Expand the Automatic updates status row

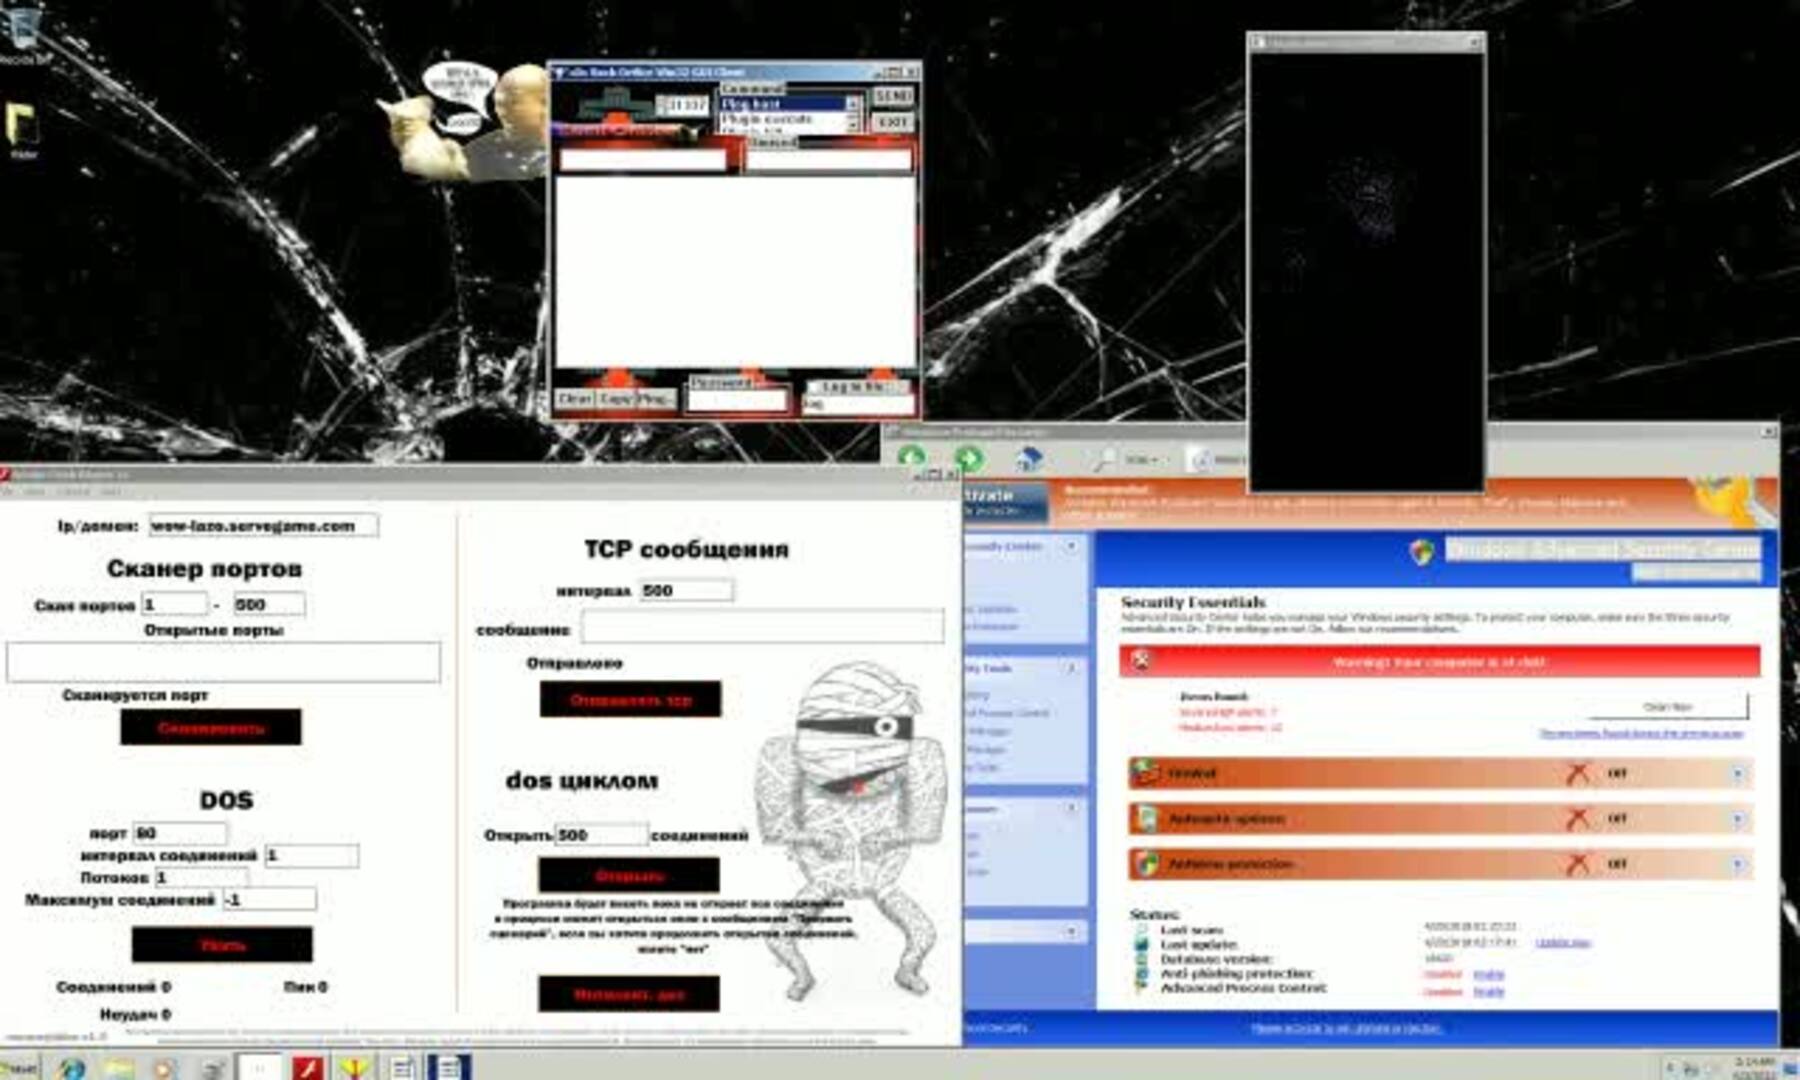tap(1737, 818)
